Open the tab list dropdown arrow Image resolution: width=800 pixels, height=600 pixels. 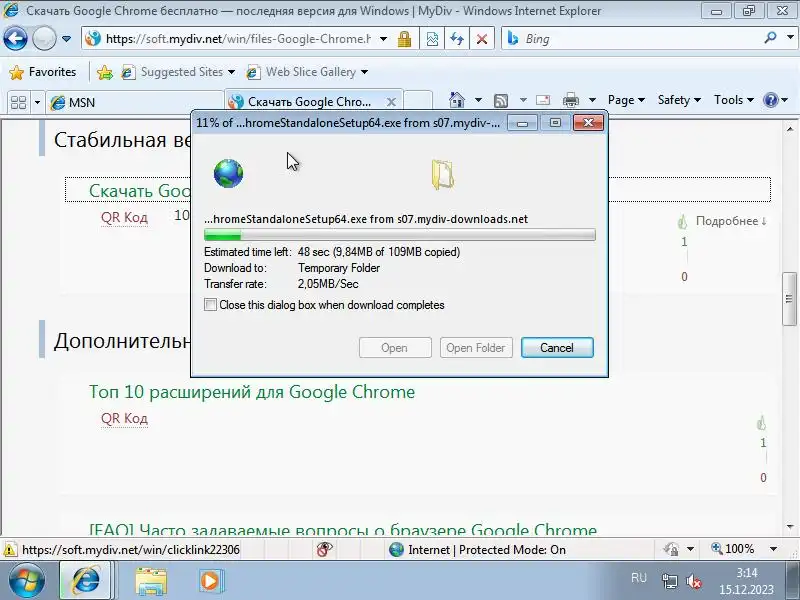(x=37, y=102)
